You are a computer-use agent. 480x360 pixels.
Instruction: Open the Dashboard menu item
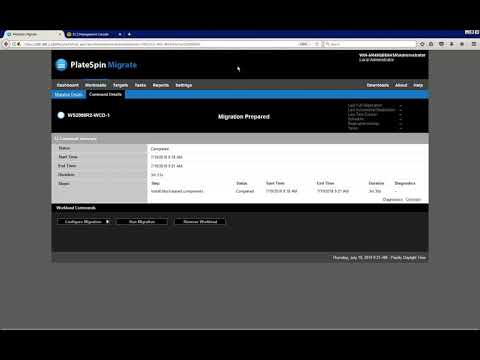click(68, 85)
